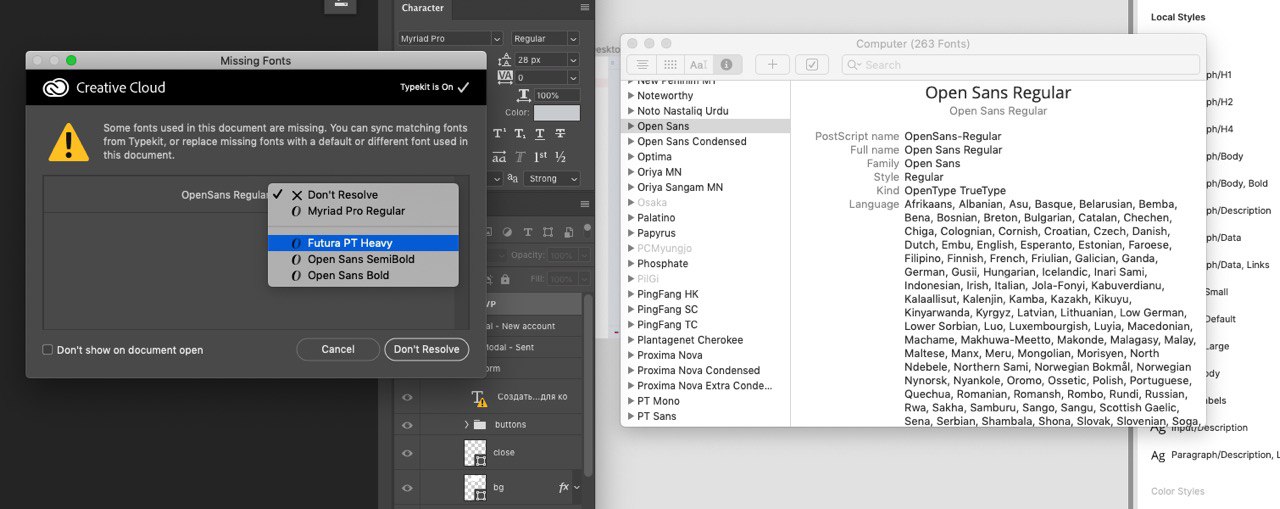This screenshot has height=509, width=1280.
Task: Expand the Open Sans font family
Action: [631, 127]
